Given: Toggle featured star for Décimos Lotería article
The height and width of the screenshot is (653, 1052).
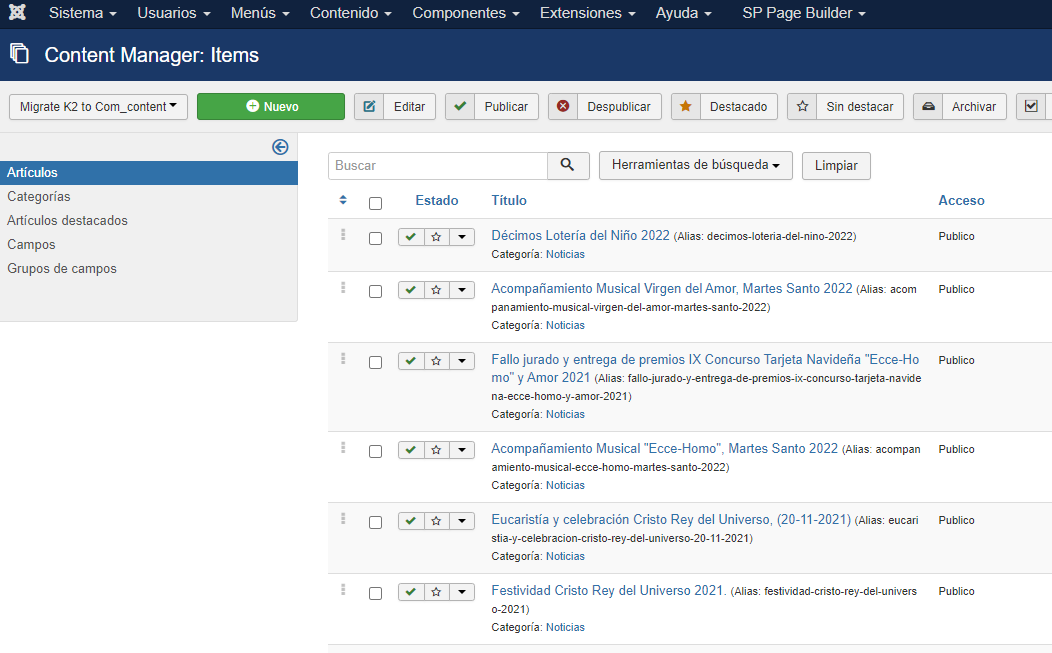Looking at the screenshot, I should [x=436, y=237].
